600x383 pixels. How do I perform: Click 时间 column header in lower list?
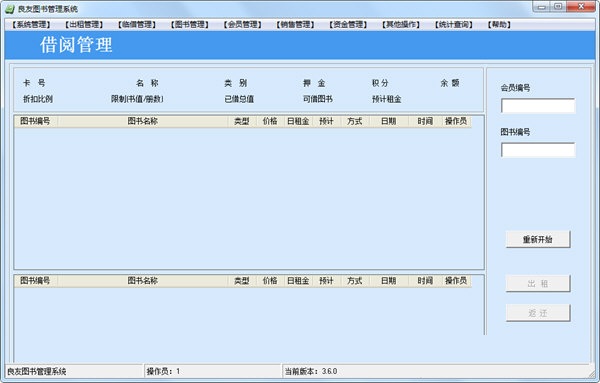click(x=425, y=281)
